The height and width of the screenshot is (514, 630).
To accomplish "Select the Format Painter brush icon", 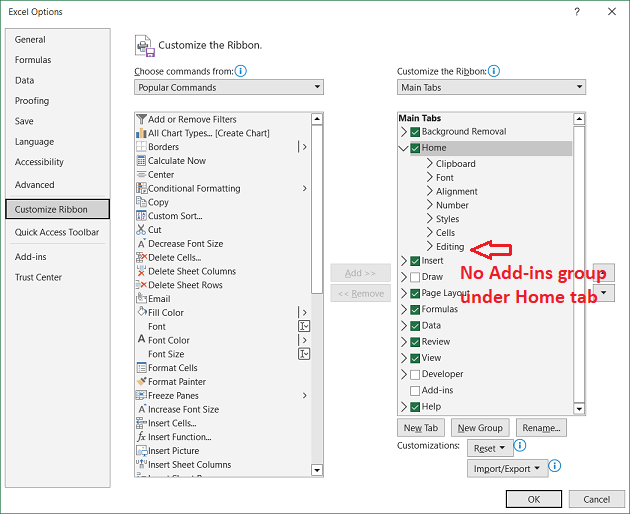I will click(x=141, y=381).
